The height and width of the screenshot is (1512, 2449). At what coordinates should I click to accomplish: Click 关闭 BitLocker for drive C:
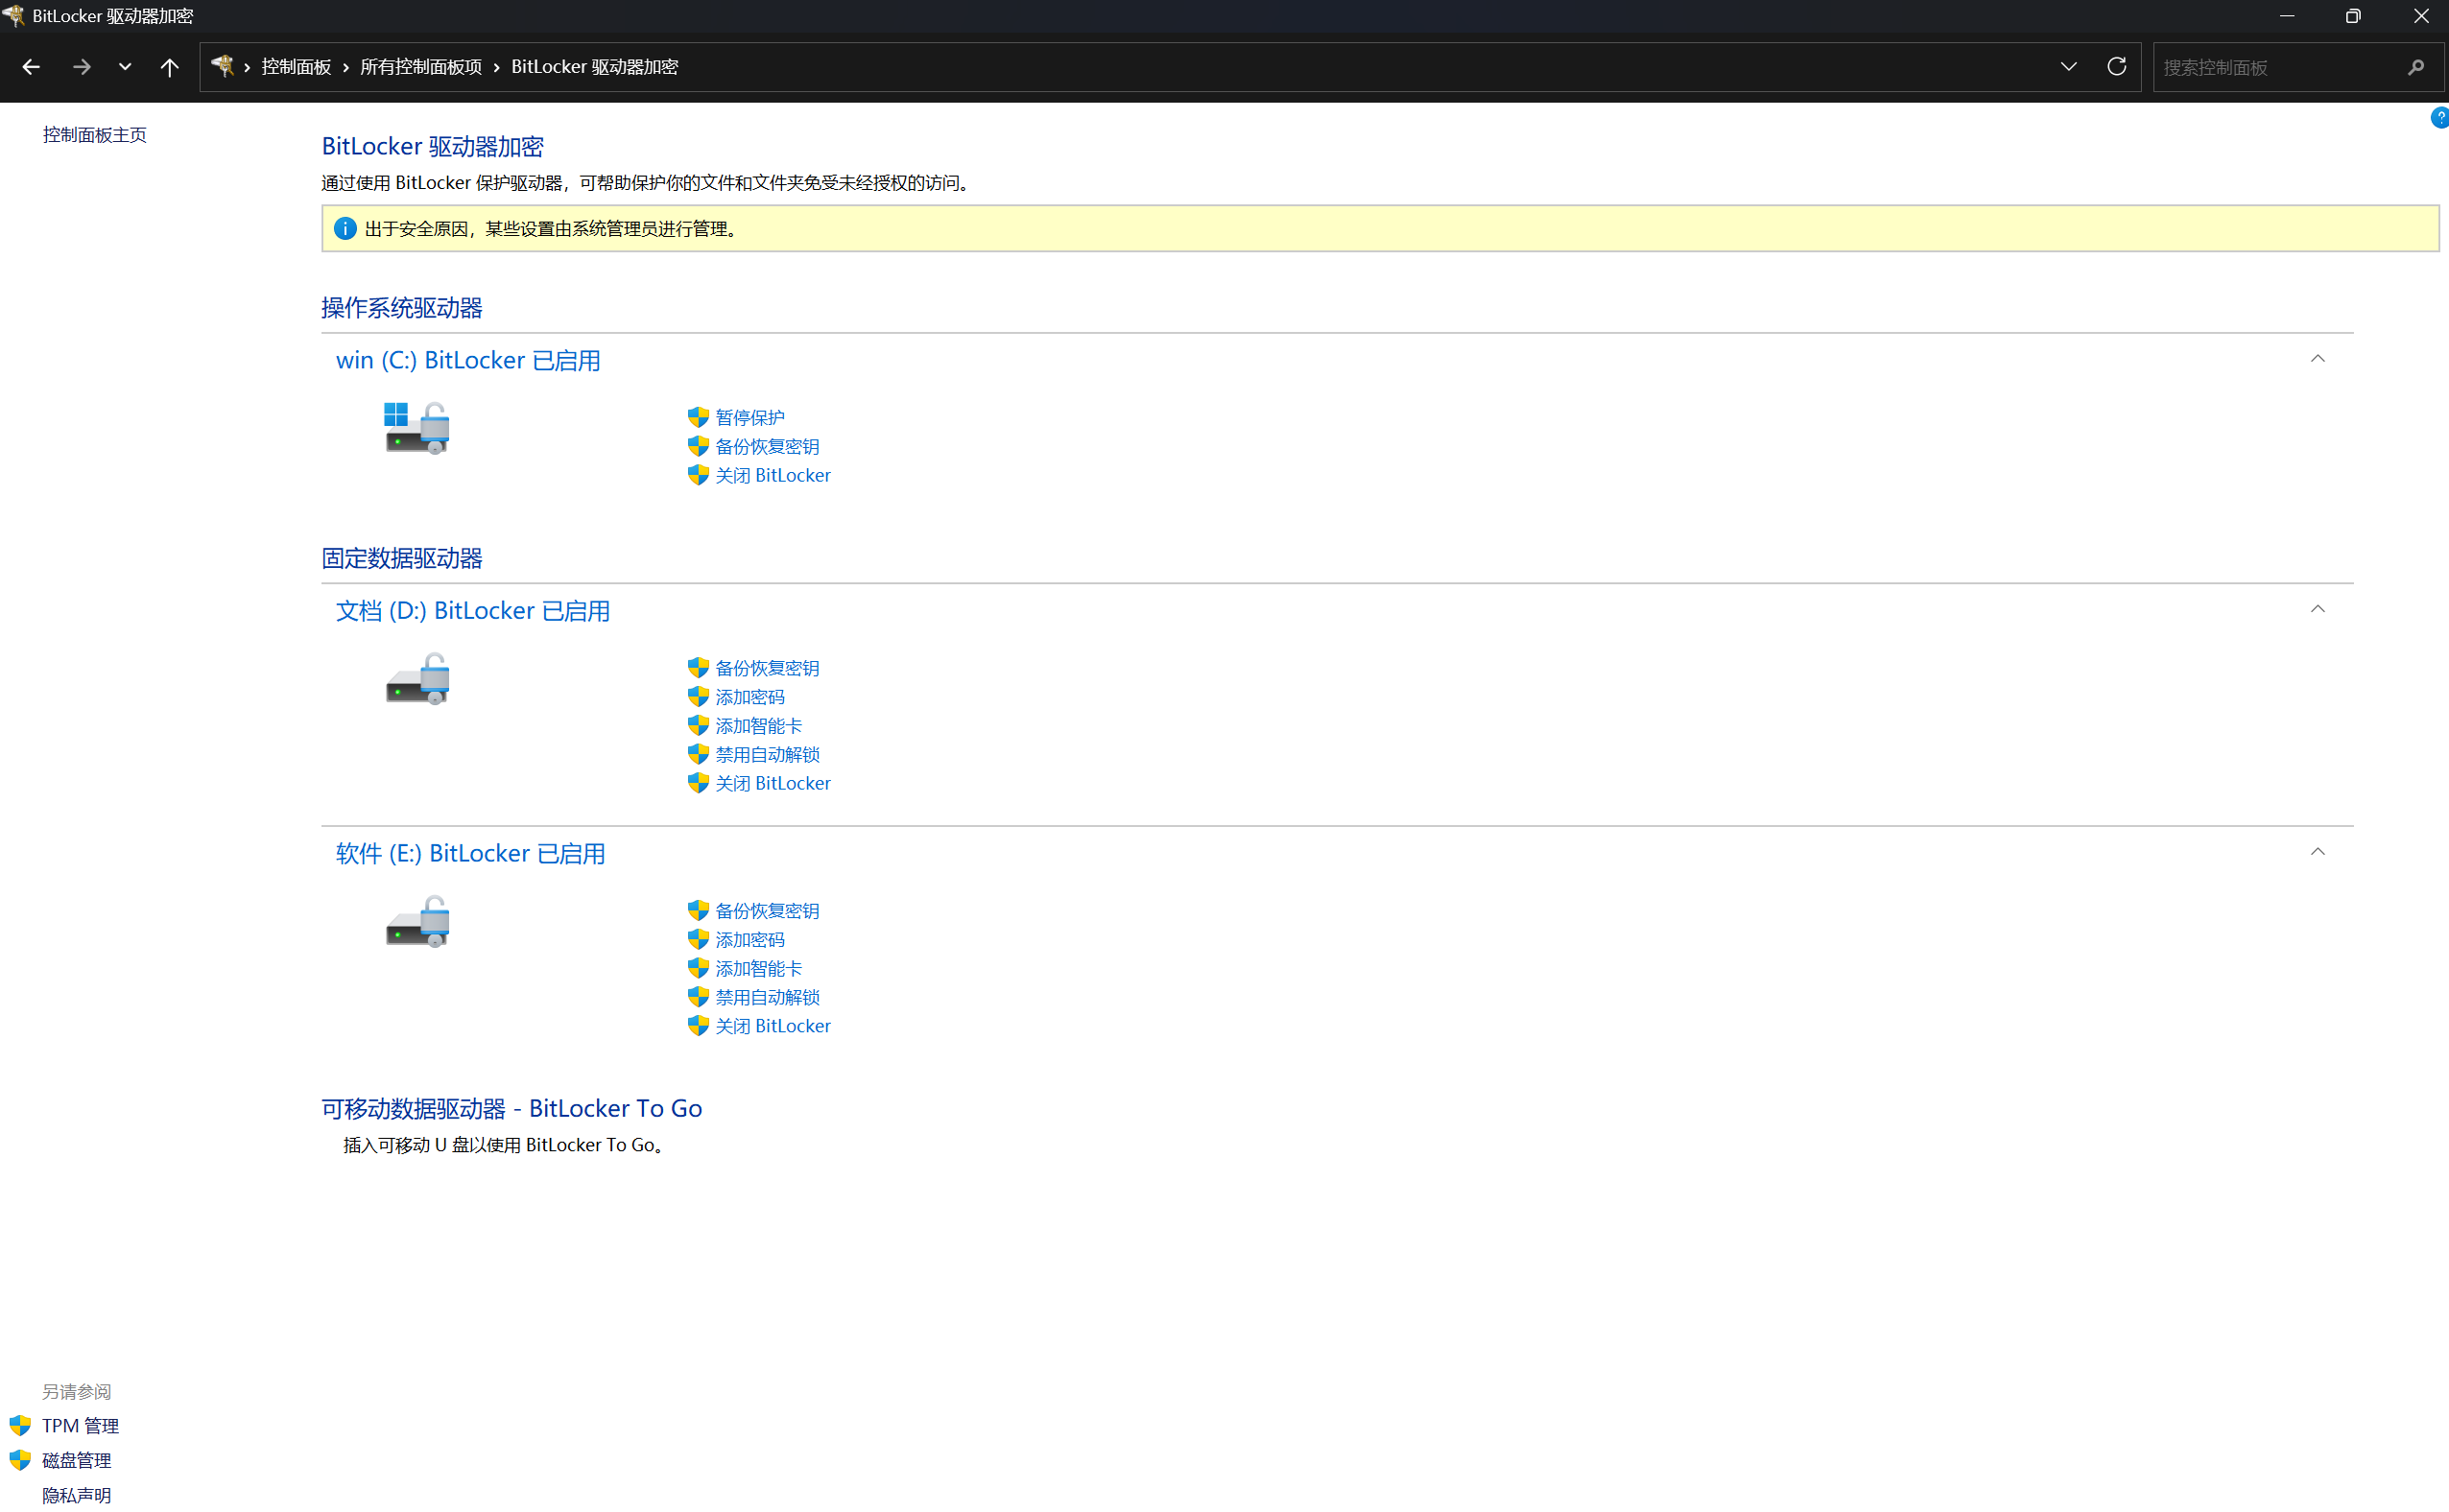pyautogui.click(x=773, y=475)
